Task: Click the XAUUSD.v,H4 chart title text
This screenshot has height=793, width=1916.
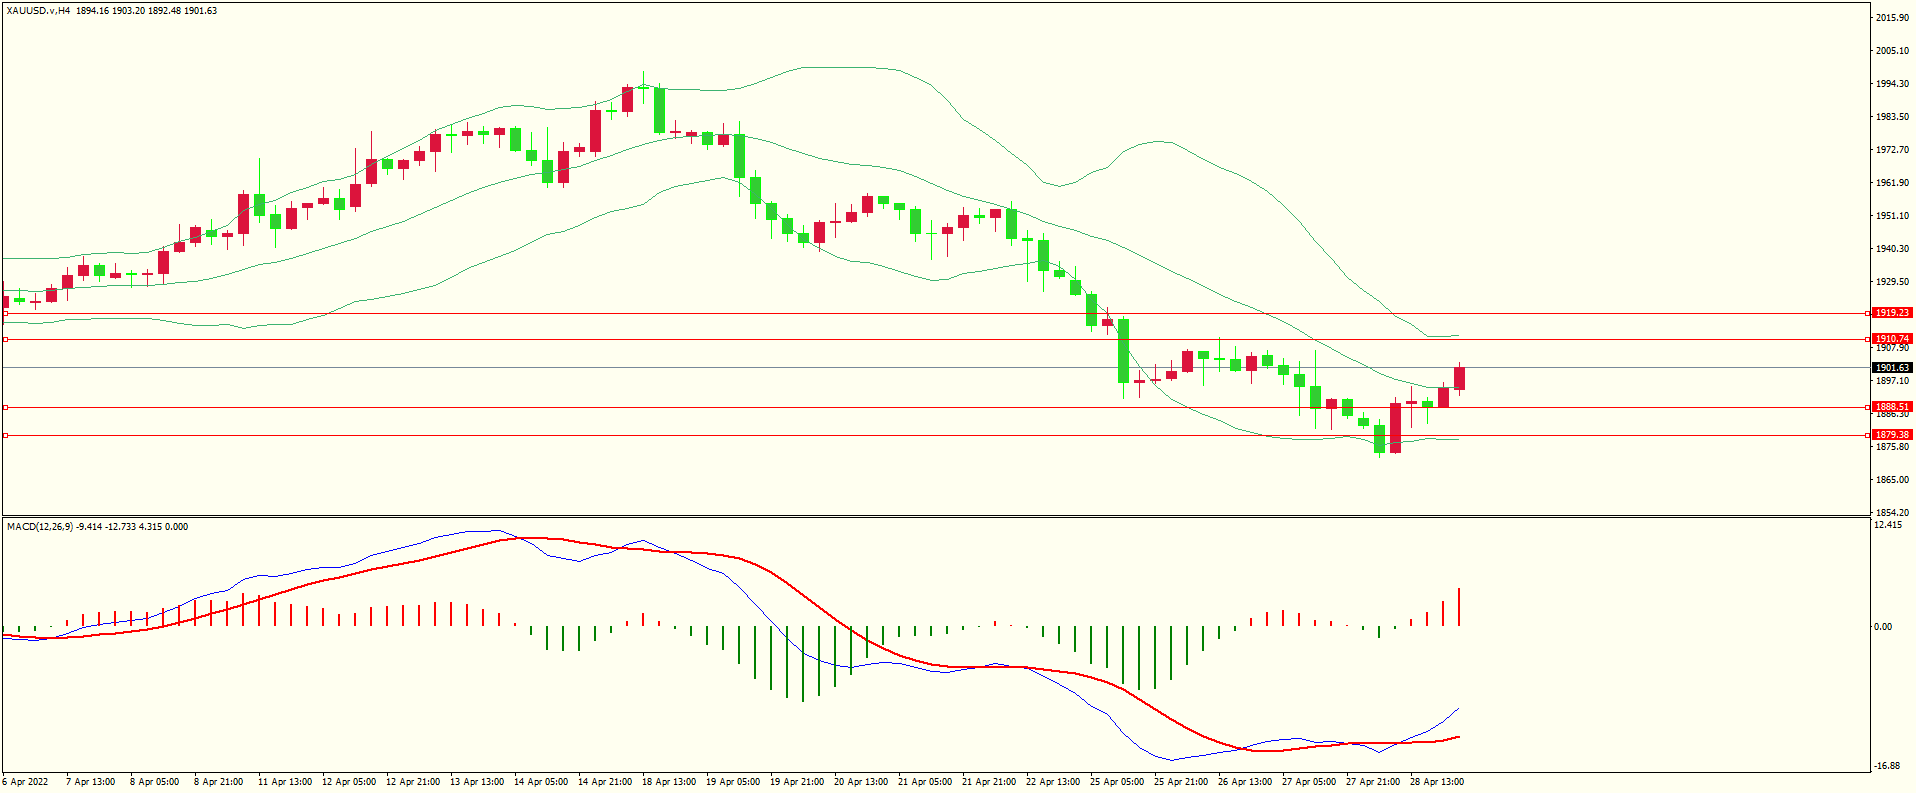Action: [38, 11]
